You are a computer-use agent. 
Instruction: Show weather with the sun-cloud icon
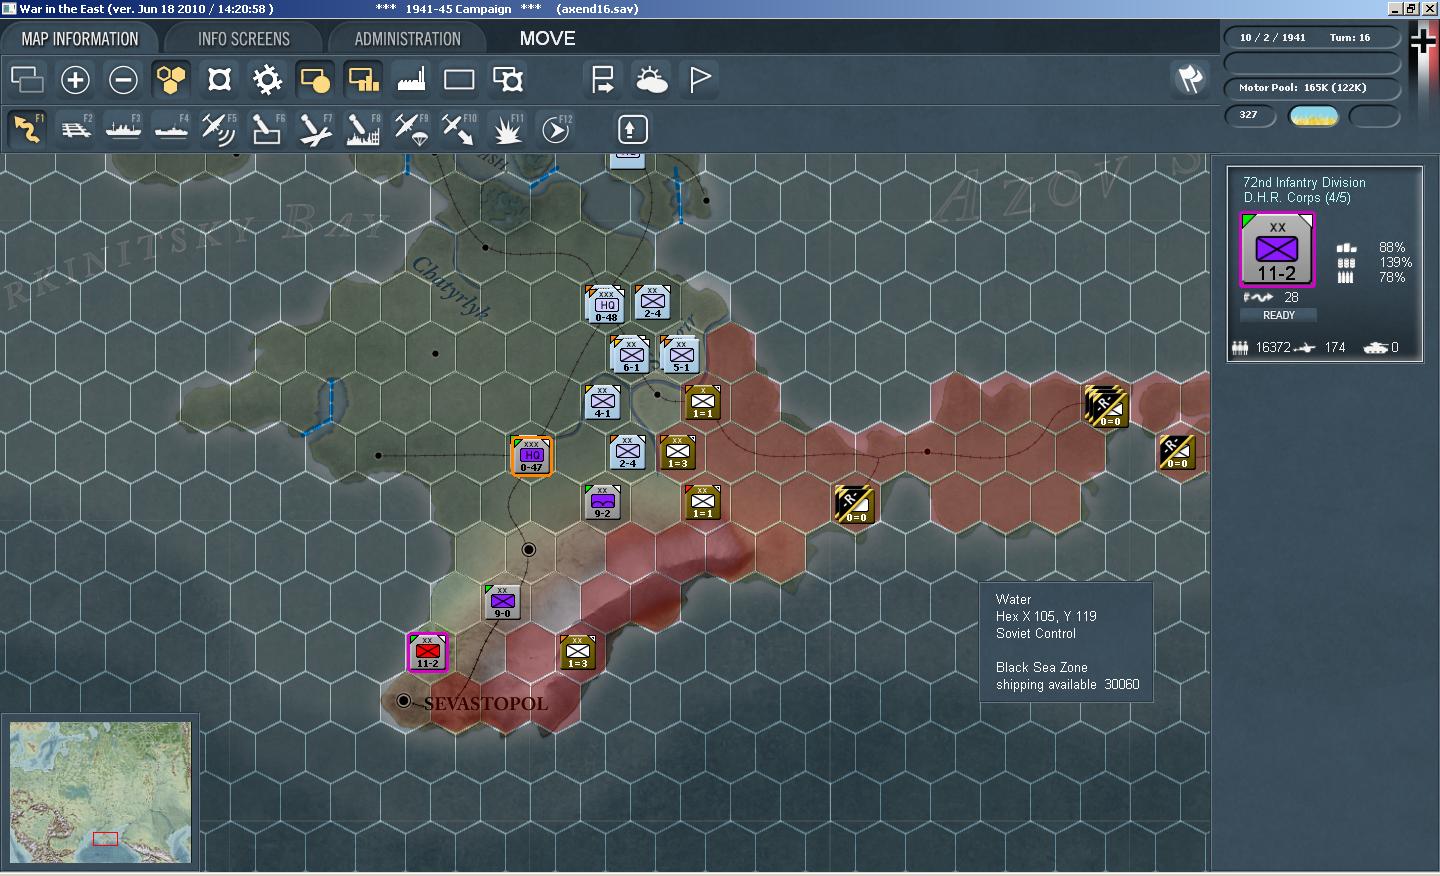click(x=651, y=80)
